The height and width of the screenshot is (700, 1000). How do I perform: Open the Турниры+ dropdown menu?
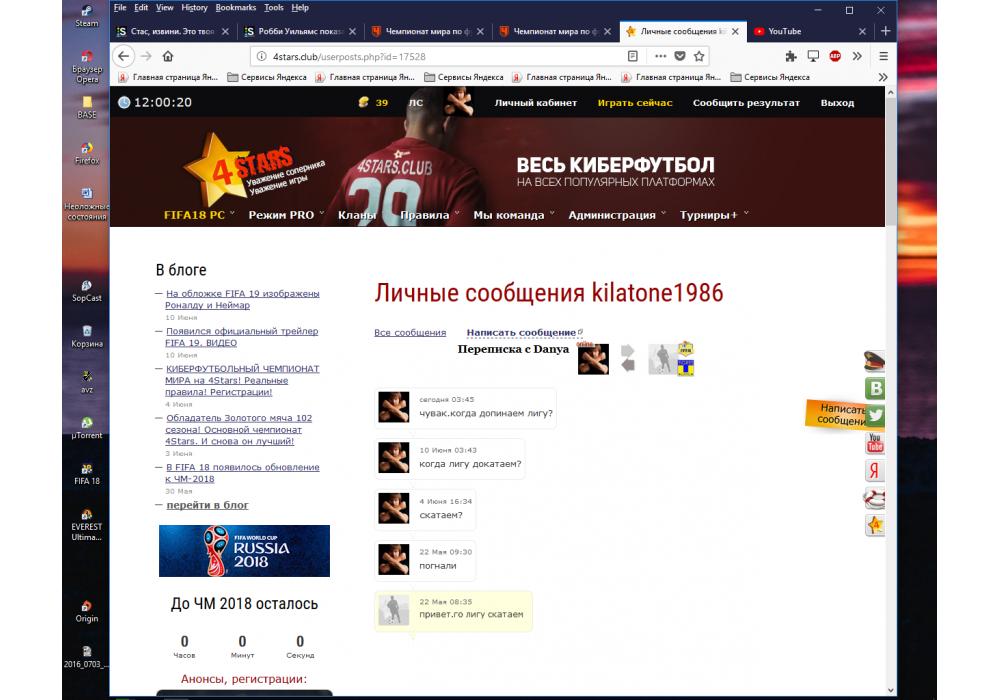(713, 215)
